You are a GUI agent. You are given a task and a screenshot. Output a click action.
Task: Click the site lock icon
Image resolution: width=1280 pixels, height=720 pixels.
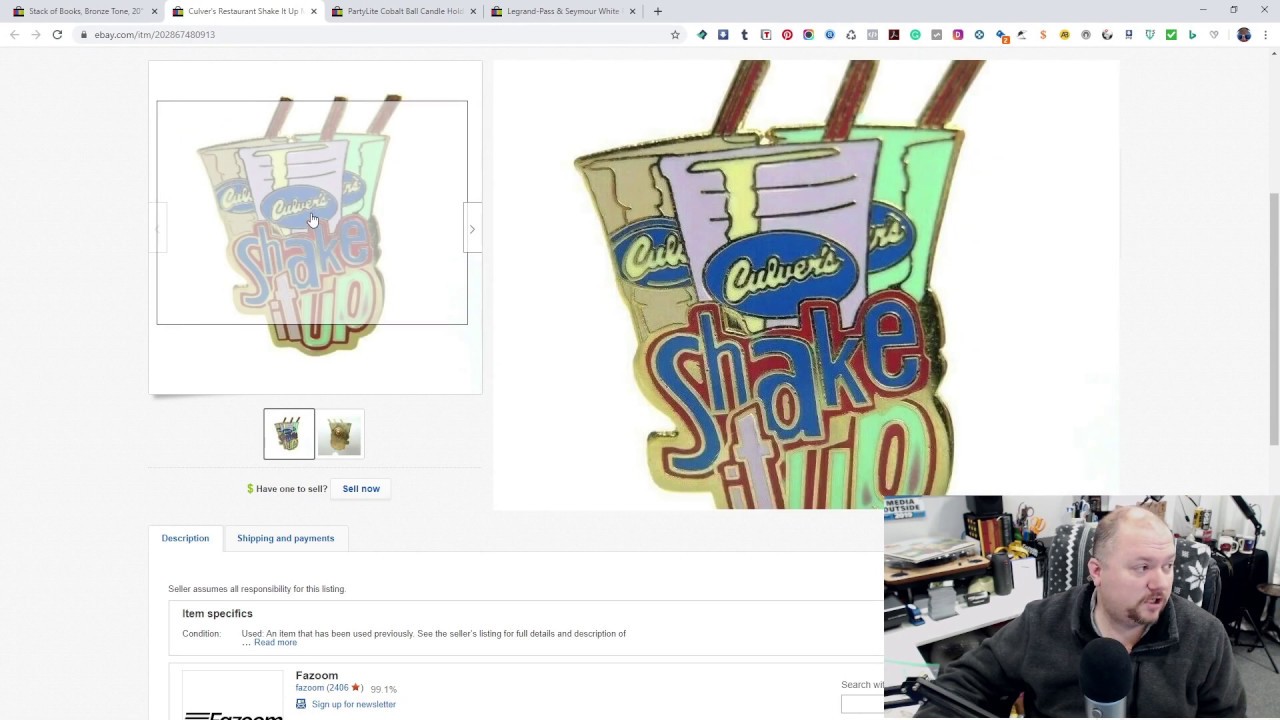[x=84, y=35]
